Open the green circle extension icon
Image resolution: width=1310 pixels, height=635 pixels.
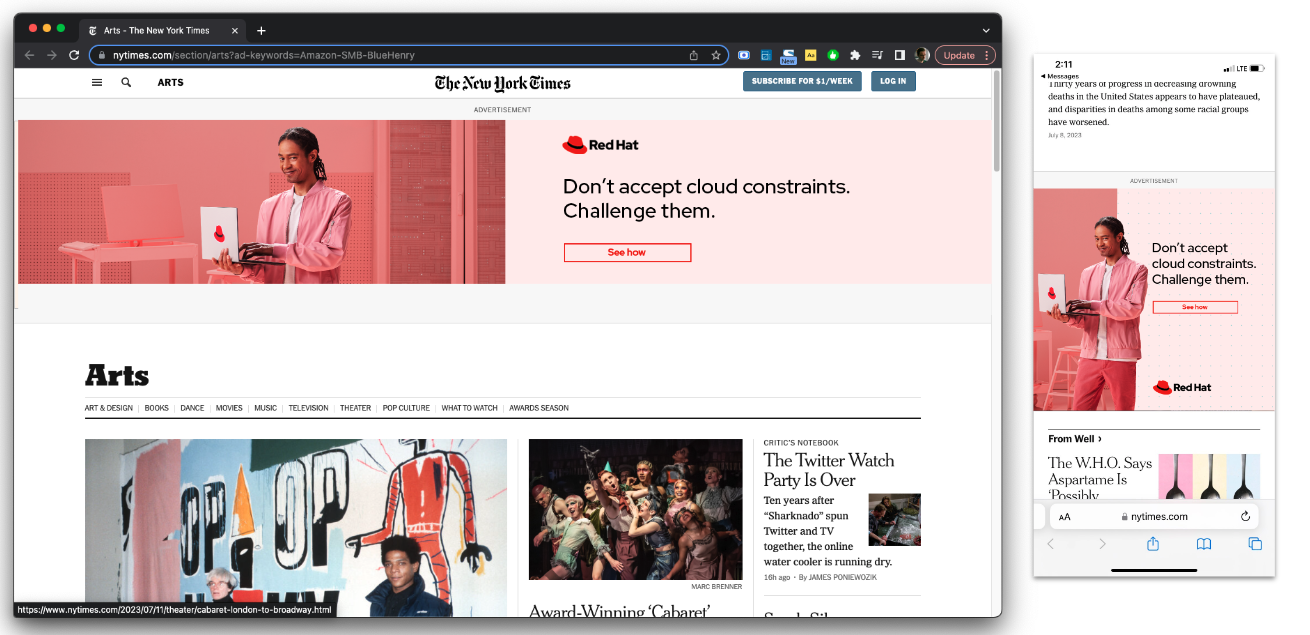tap(832, 55)
